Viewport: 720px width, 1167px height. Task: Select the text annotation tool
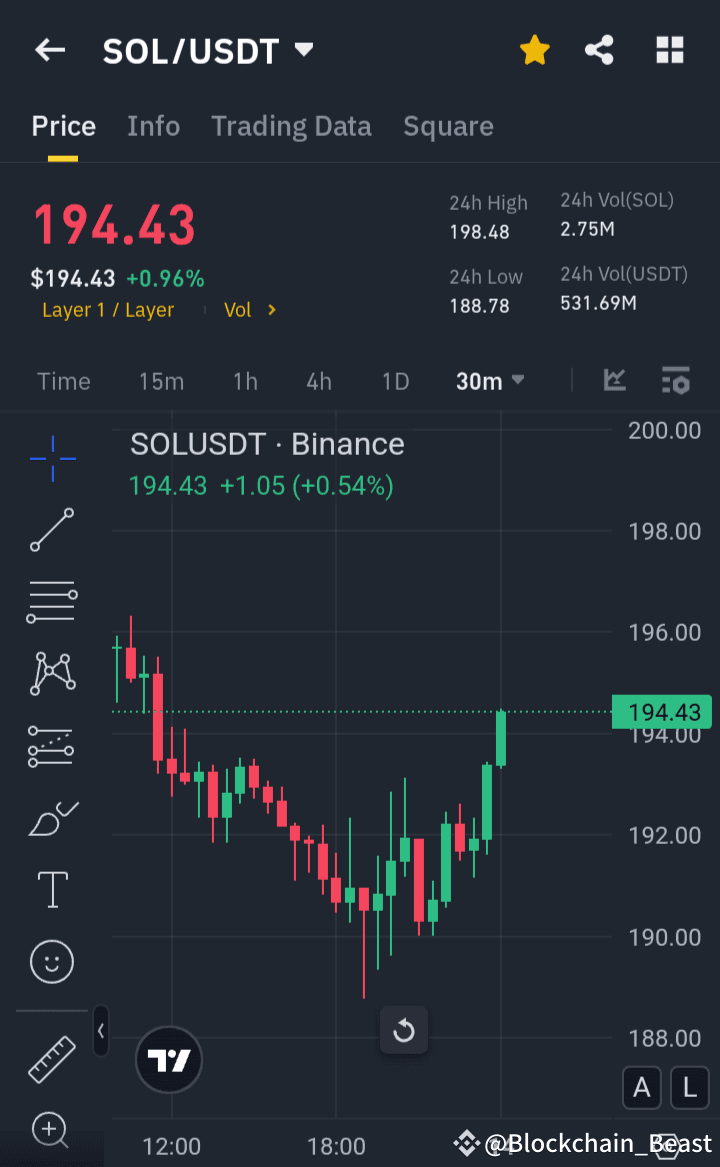point(51,889)
